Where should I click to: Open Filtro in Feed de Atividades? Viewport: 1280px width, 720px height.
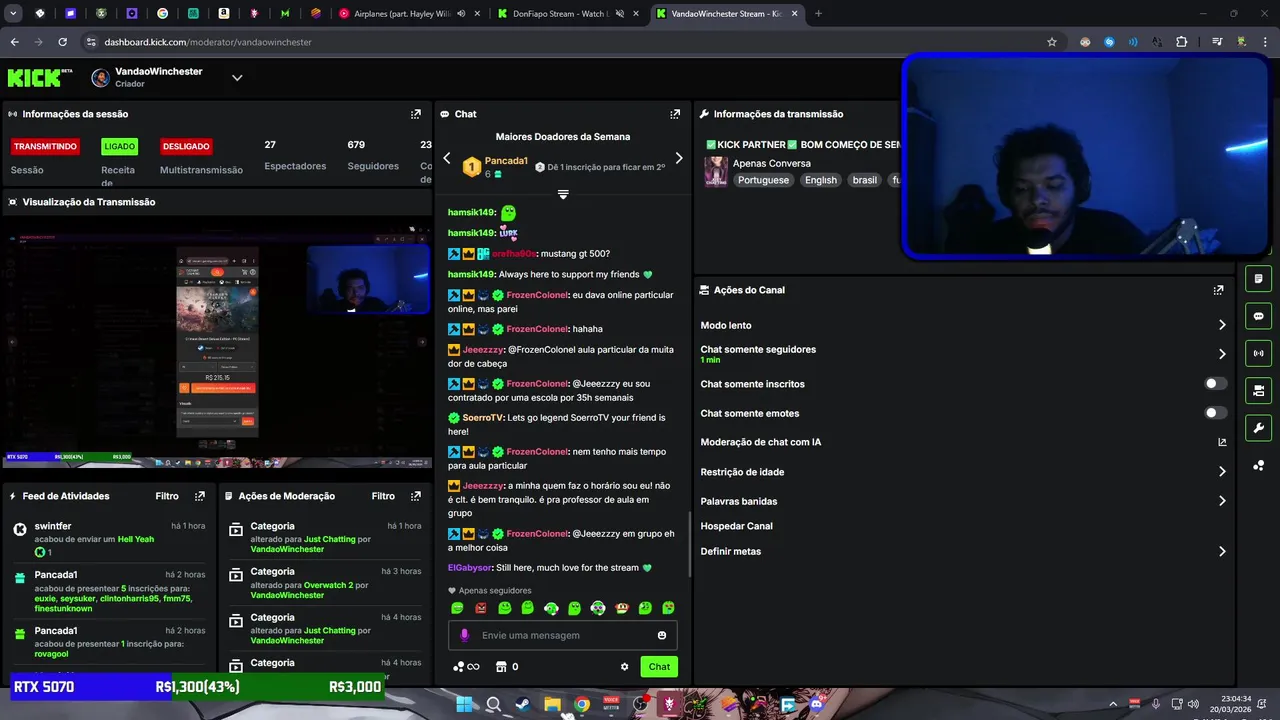tap(167, 496)
